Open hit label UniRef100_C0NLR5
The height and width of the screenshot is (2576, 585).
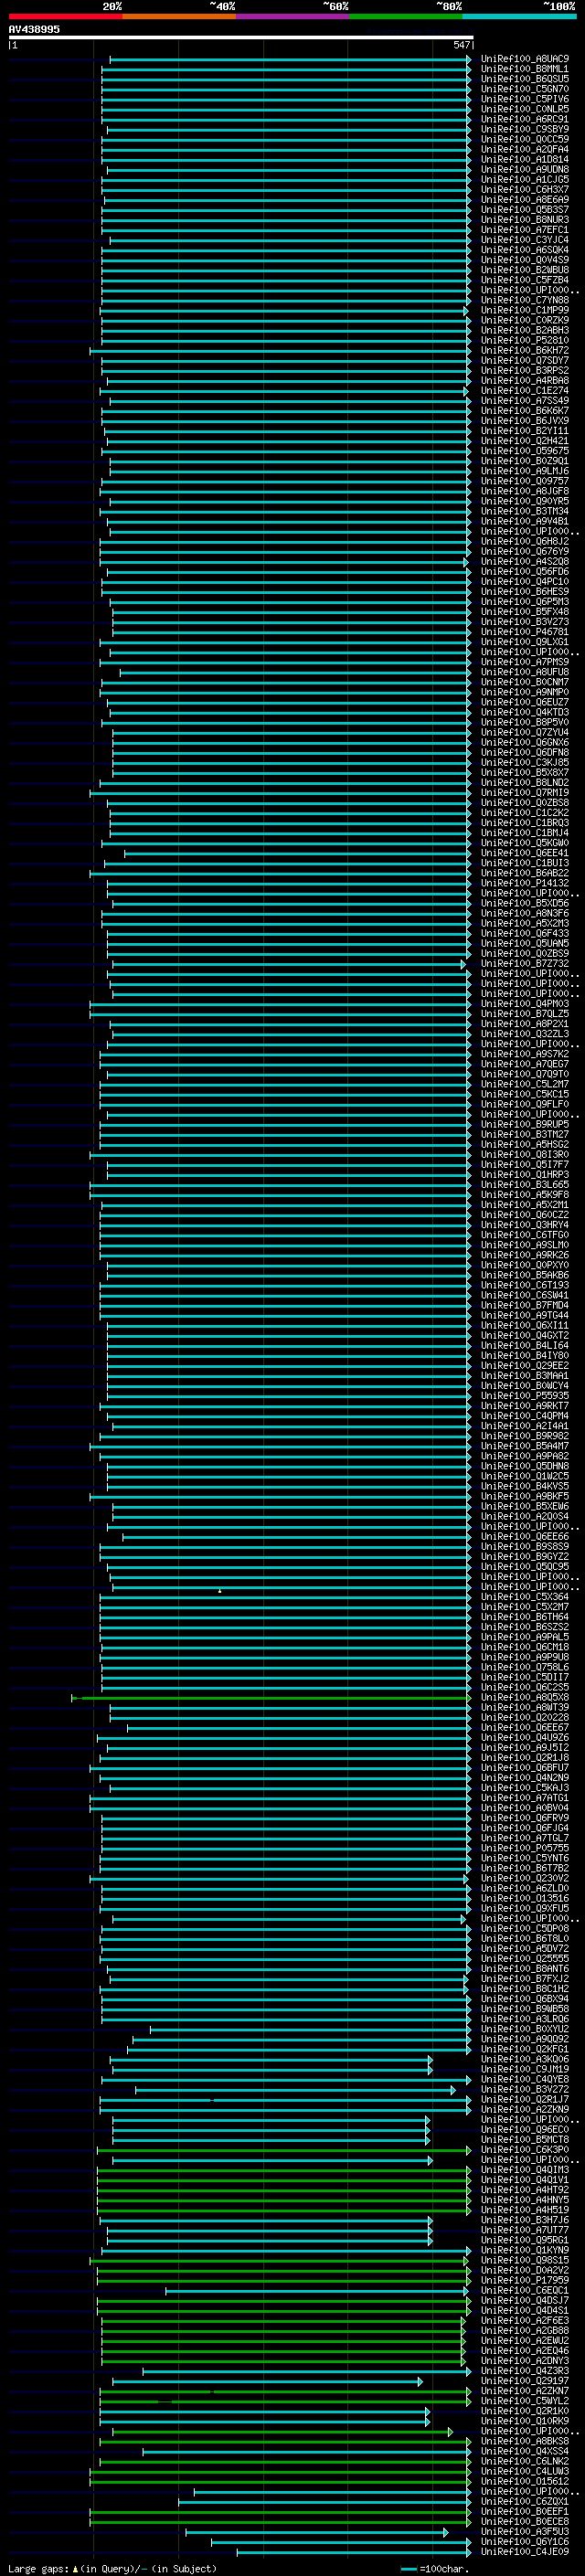524,109
